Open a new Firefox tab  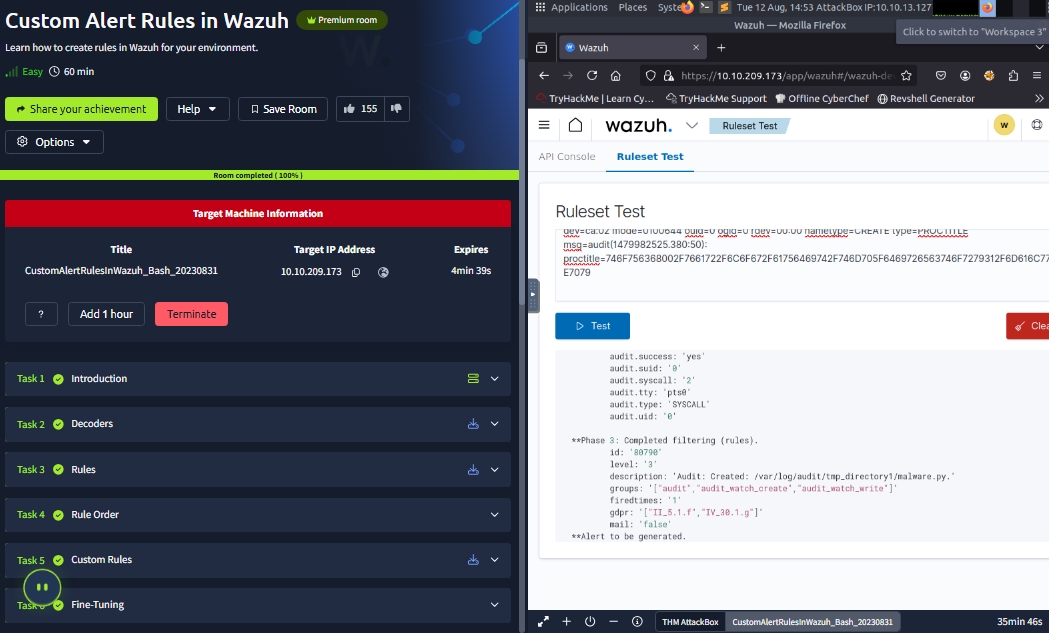click(721, 48)
